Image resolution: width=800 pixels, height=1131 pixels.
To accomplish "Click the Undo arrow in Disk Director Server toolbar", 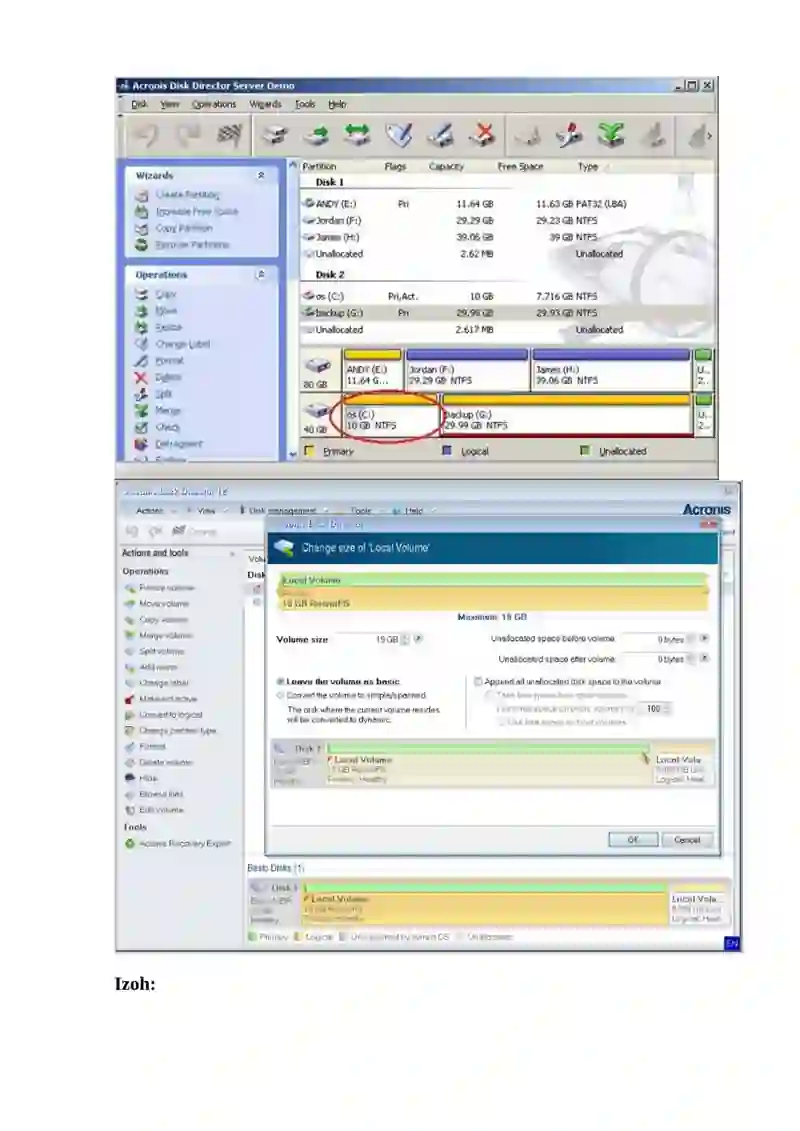I will tap(148, 136).
